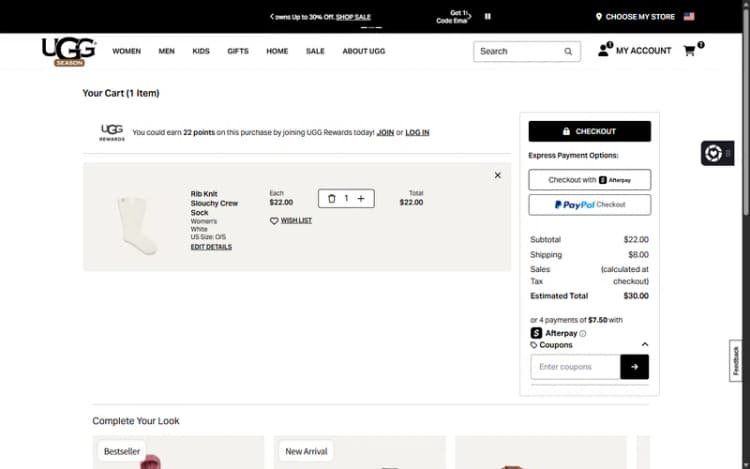Click the New Arrival badge card
The image size is (750, 469).
tap(306, 451)
